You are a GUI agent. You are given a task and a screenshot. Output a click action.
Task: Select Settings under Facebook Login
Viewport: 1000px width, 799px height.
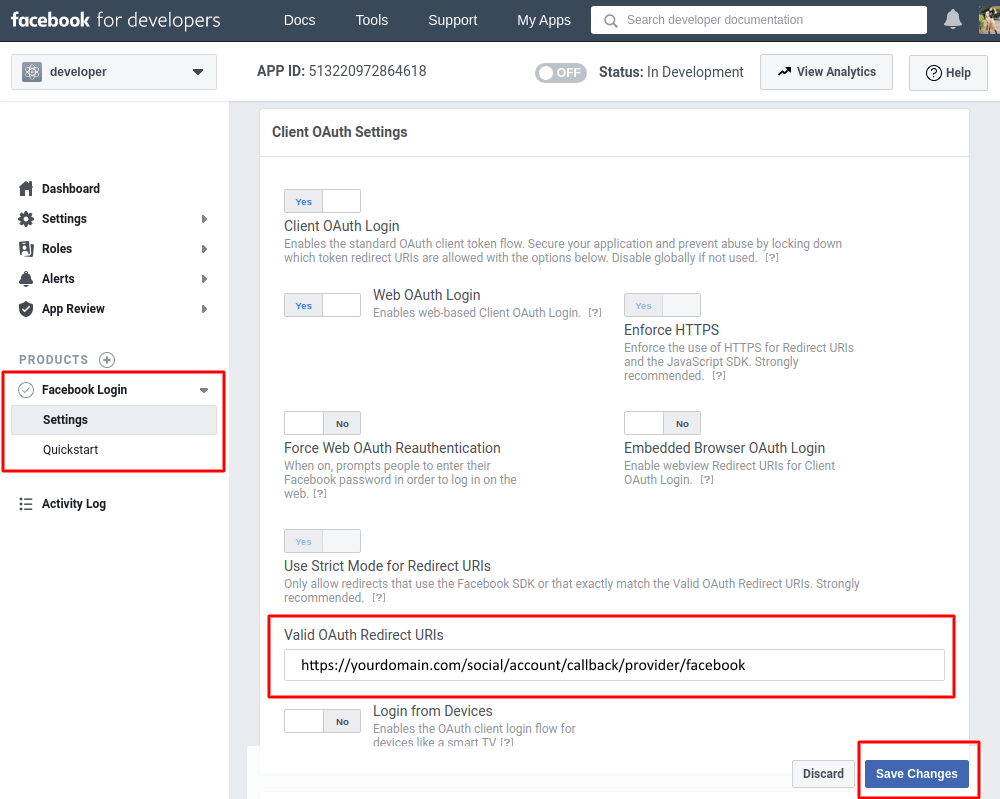point(114,420)
